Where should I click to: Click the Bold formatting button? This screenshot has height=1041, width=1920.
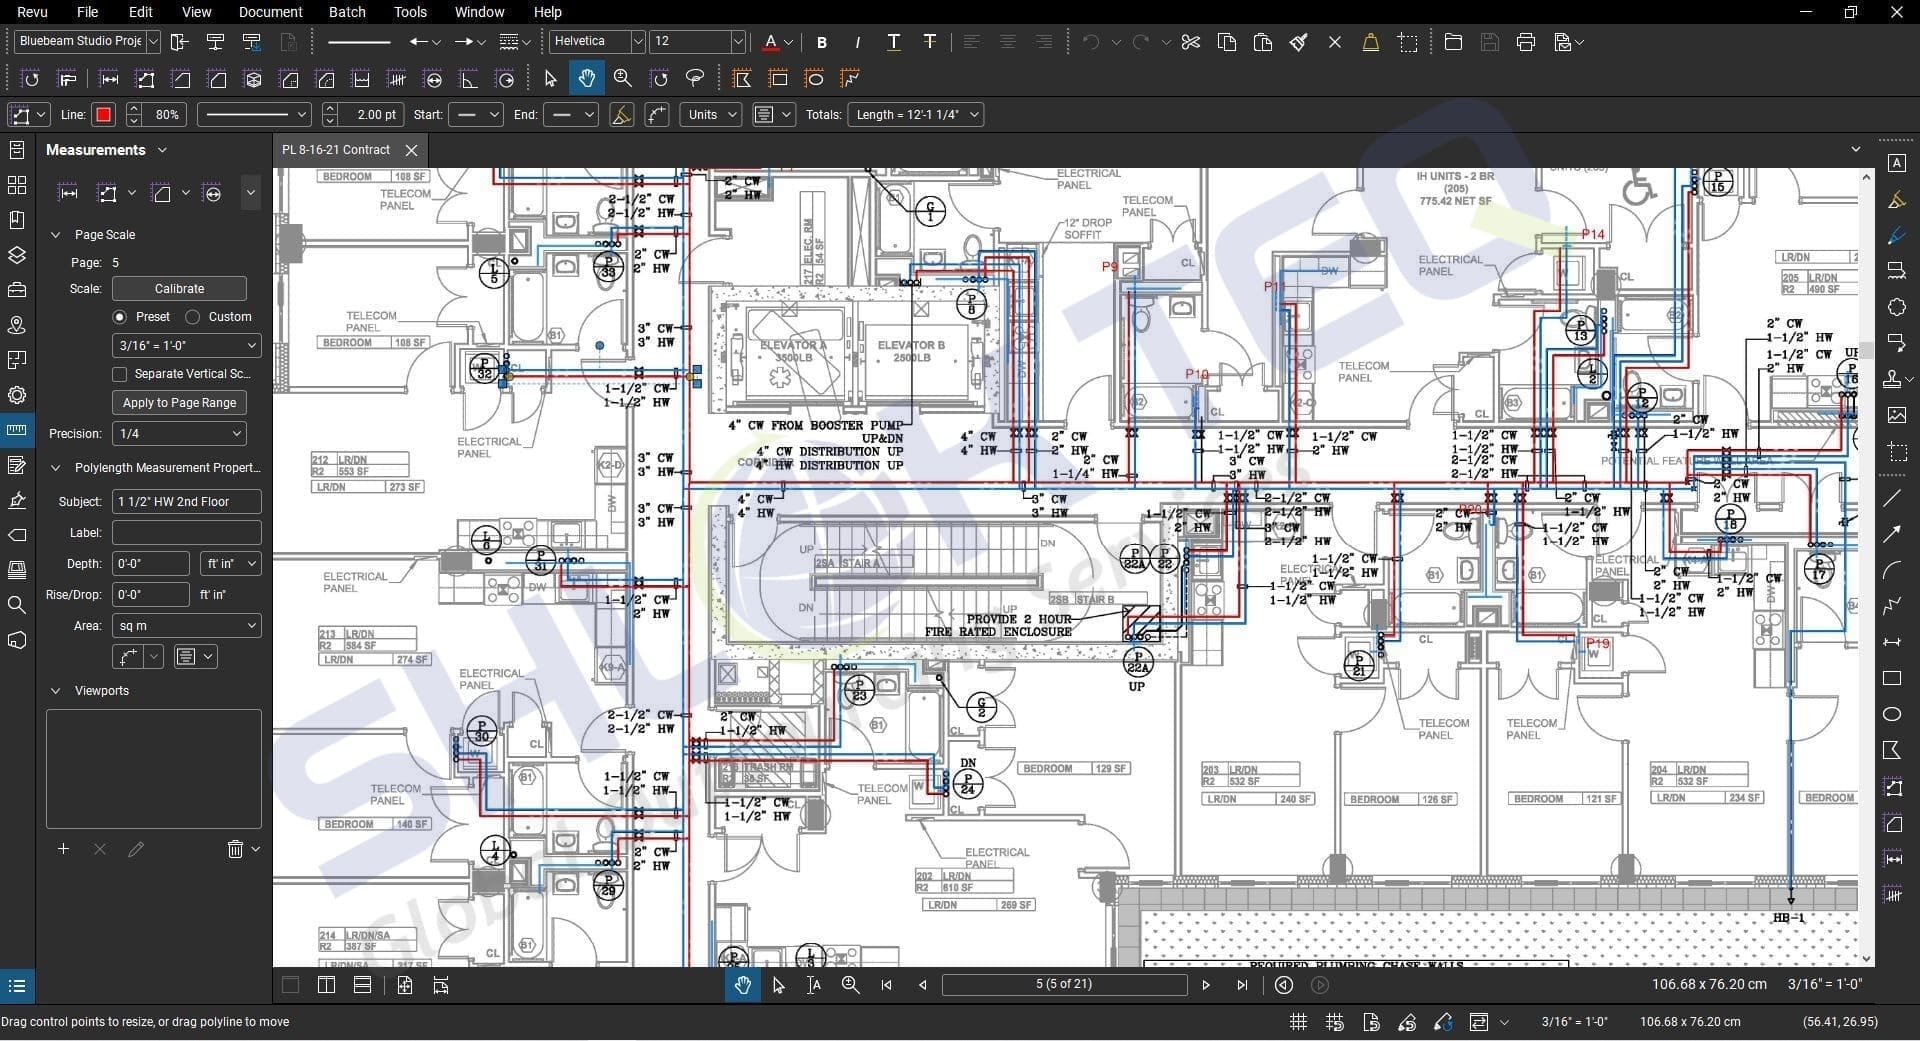coord(822,42)
